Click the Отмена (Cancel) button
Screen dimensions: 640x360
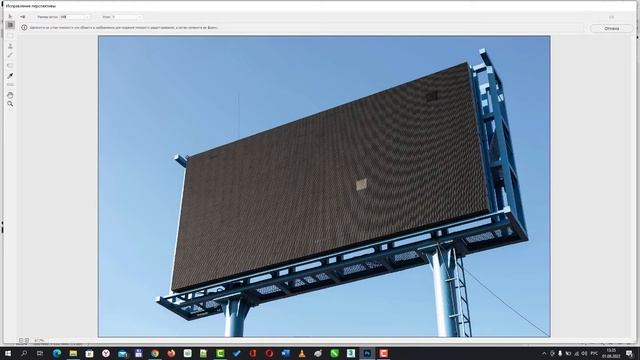click(611, 28)
